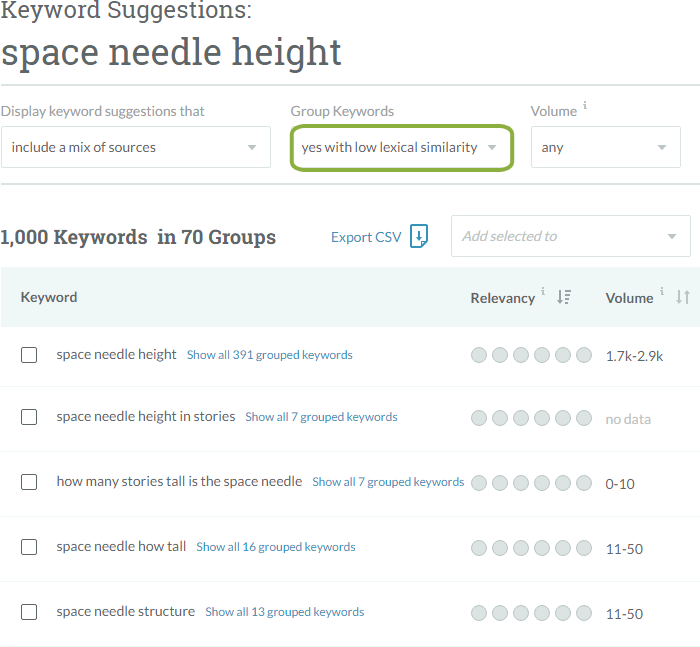700x647 pixels.
Task: Open the 'Add selected to' dropdown
Action: (570, 236)
